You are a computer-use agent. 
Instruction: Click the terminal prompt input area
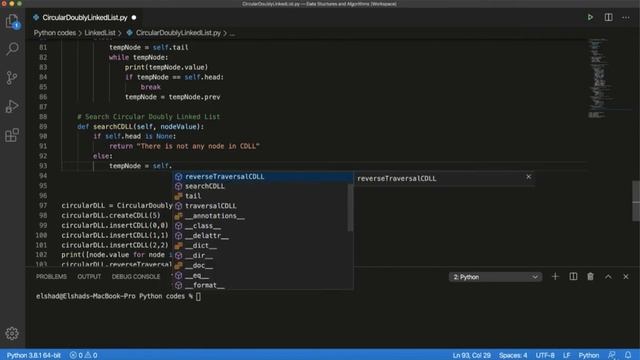click(198, 296)
